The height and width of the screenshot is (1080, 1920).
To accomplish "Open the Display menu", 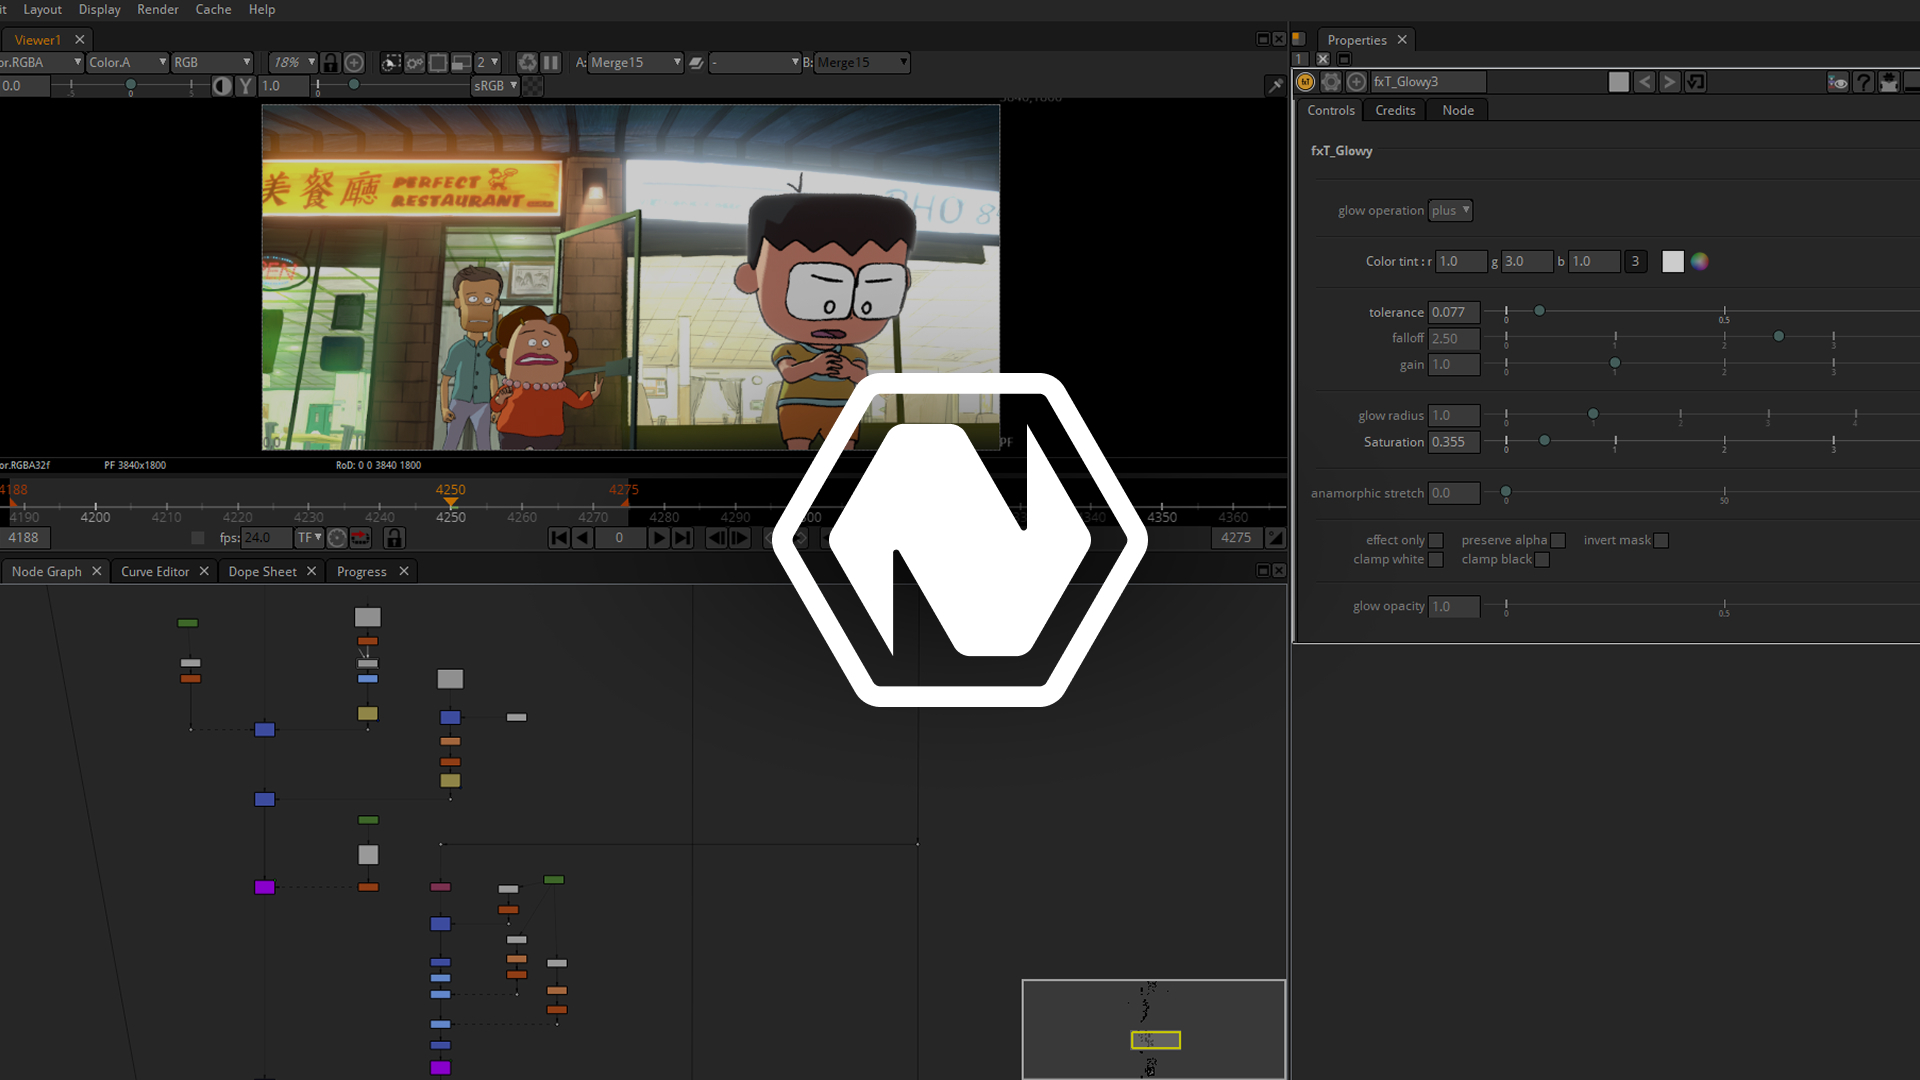I will (99, 10).
